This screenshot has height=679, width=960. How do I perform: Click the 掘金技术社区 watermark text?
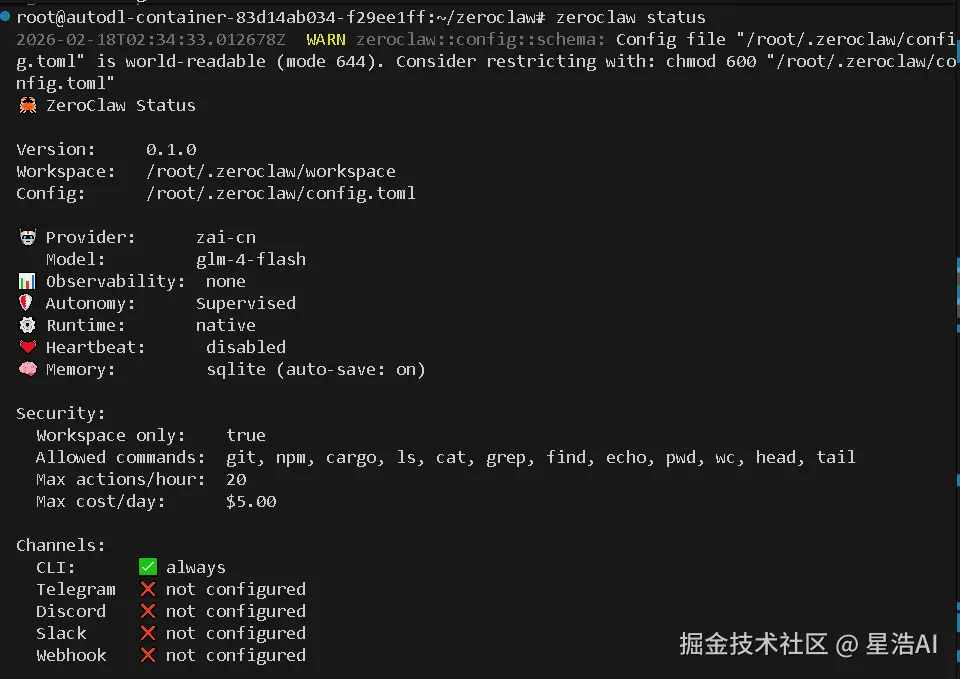(x=754, y=644)
